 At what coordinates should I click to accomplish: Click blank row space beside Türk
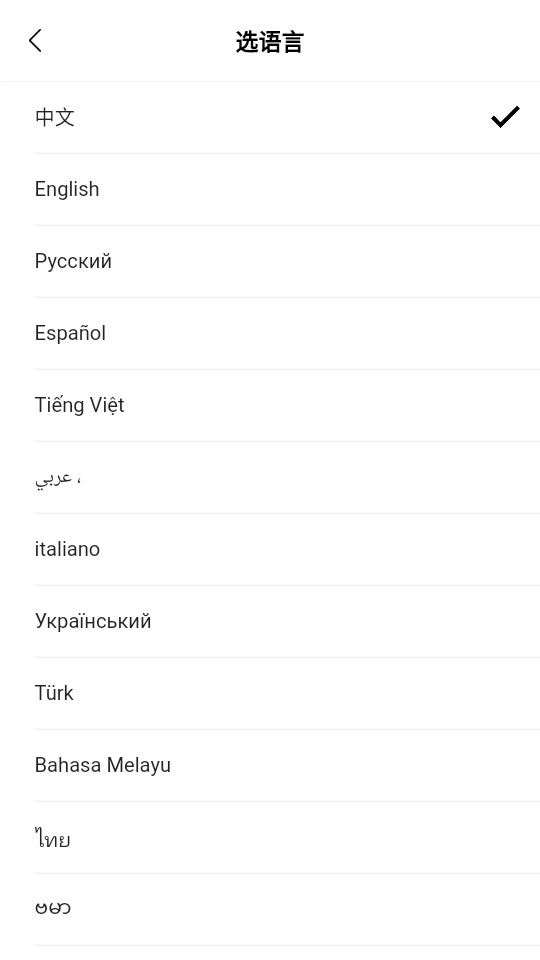click(x=306, y=693)
